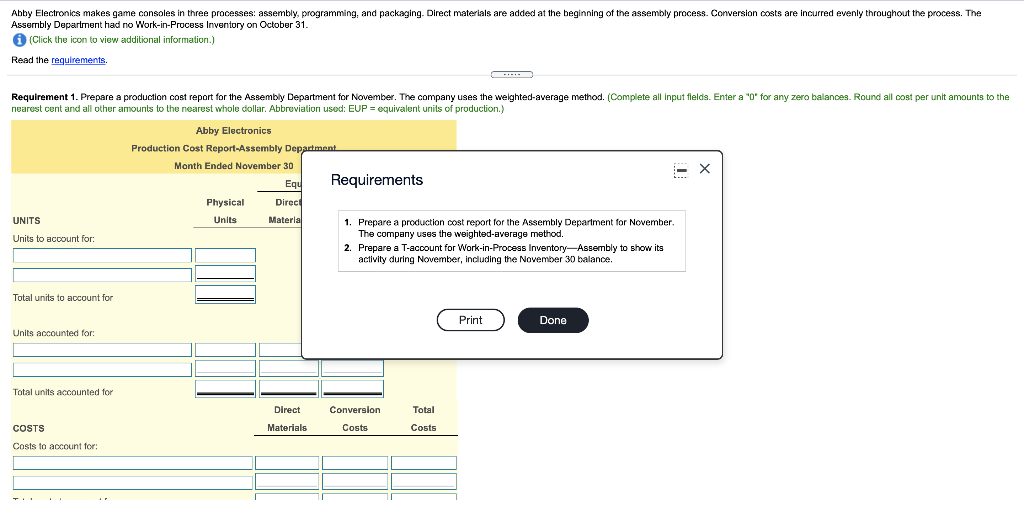Select Physical Units field for Total units accounted for

click(x=225, y=389)
